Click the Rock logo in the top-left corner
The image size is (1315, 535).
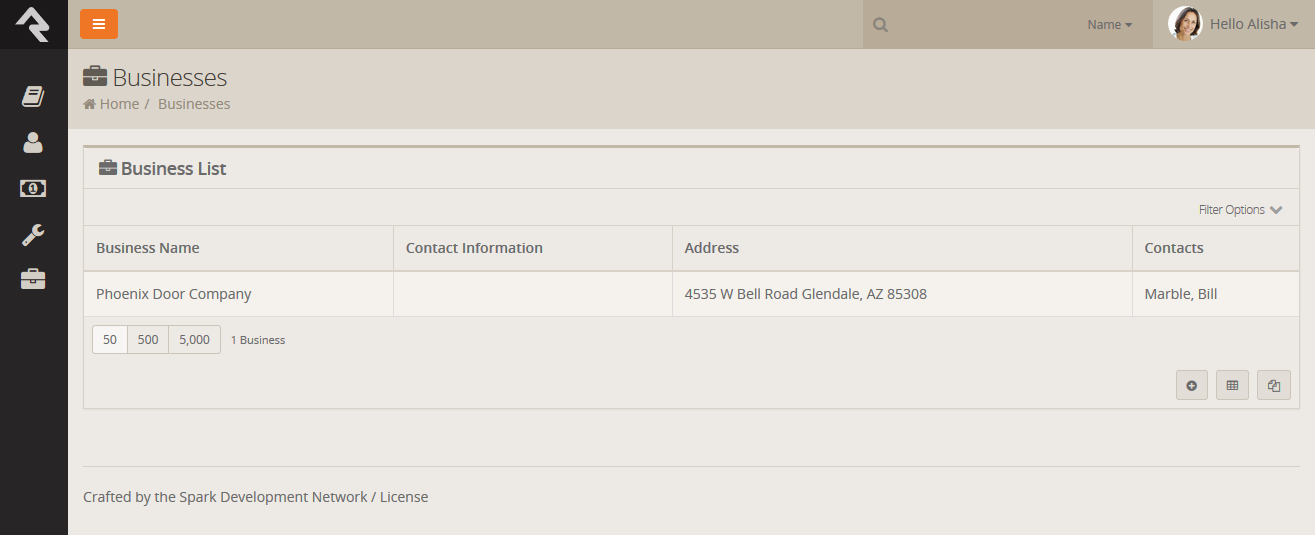(33, 24)
